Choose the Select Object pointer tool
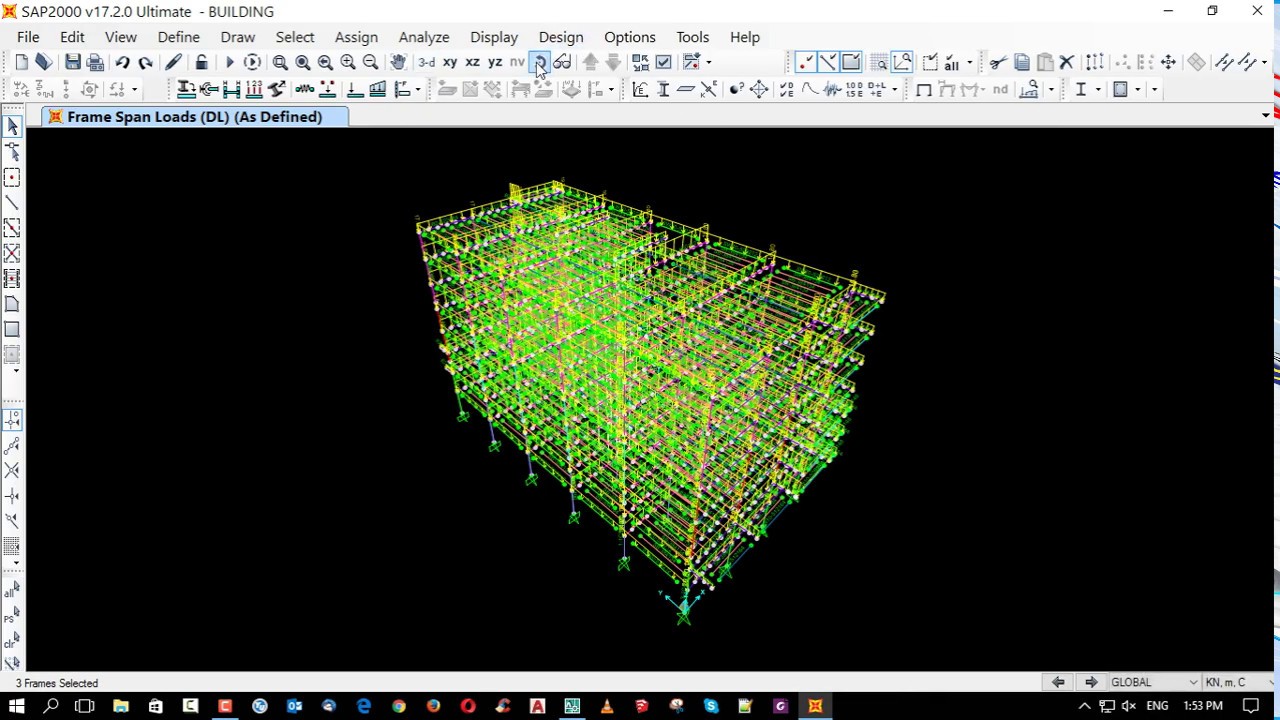 click(x=12, y=126)
